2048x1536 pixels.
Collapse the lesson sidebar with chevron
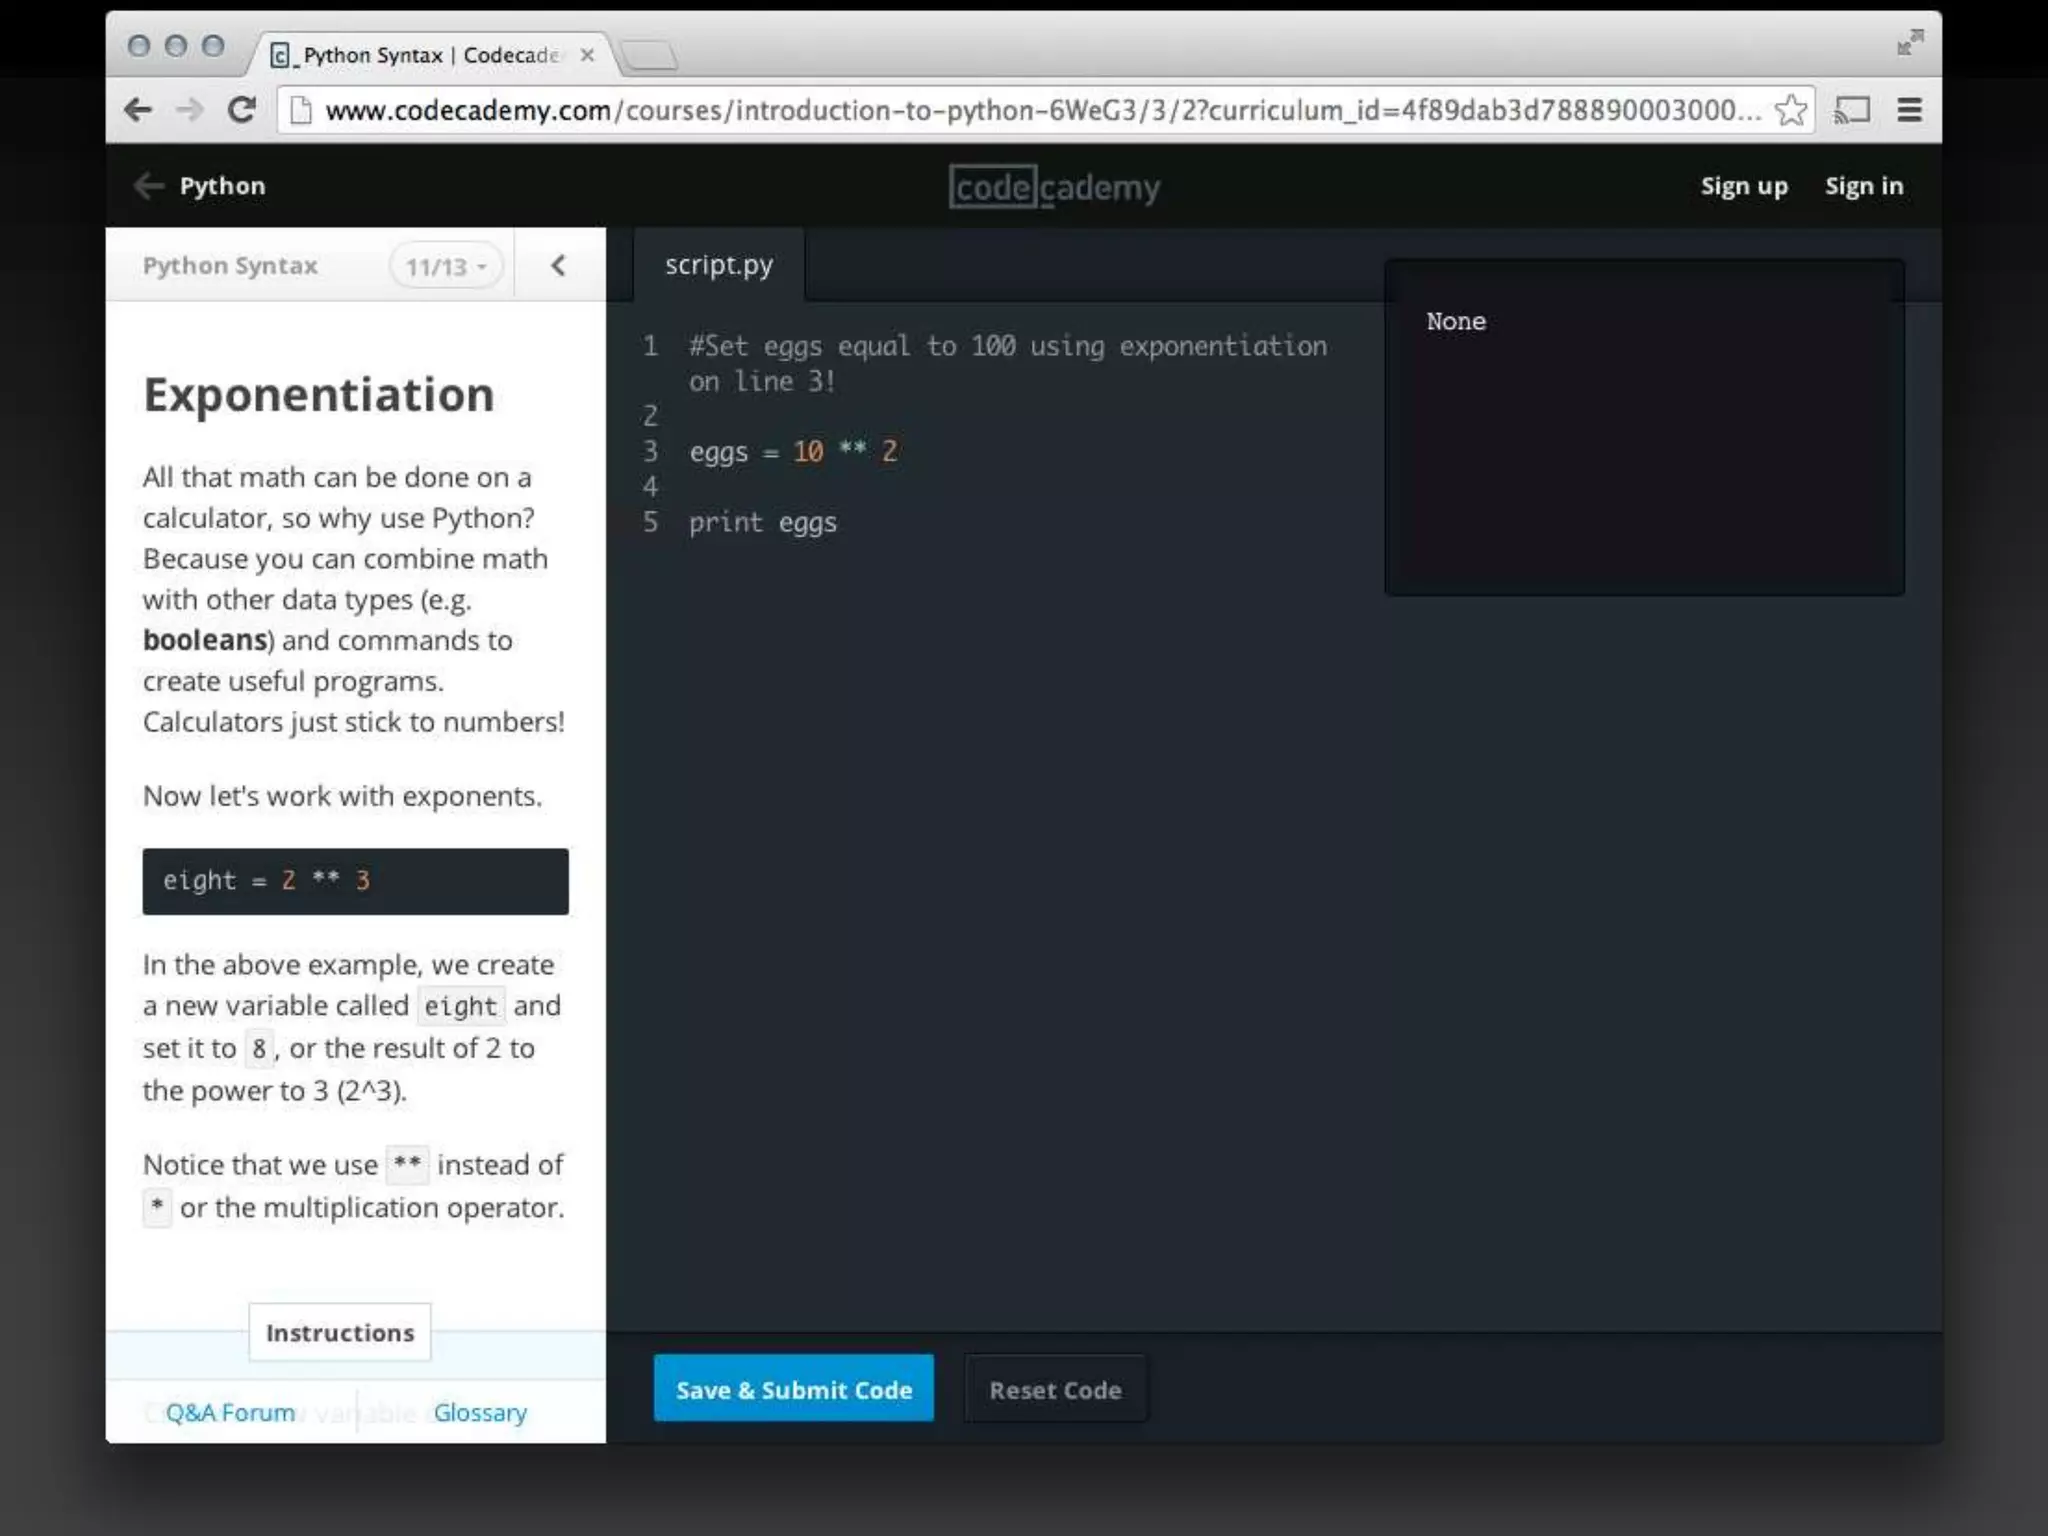click(x=558, y=265)
